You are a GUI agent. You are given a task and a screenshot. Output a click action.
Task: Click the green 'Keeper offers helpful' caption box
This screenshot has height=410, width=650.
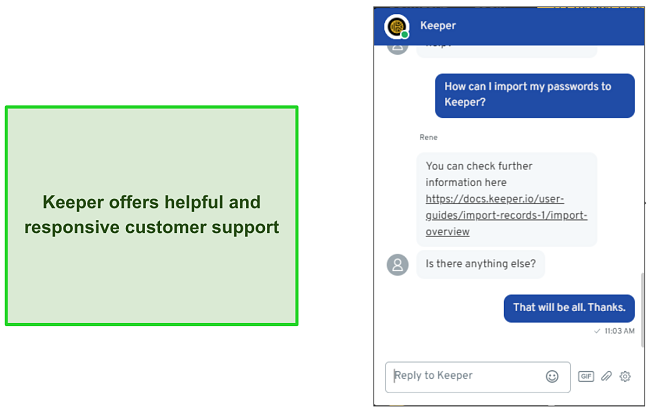(x=152, y=216)
